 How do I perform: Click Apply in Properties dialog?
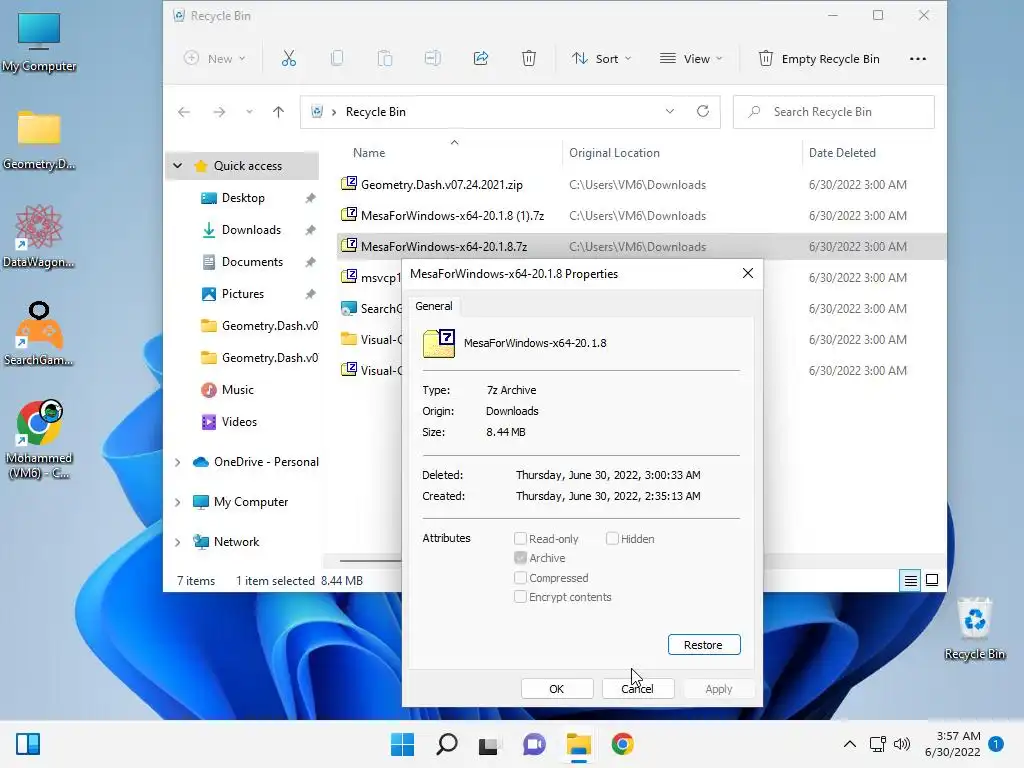pos(719,689)
